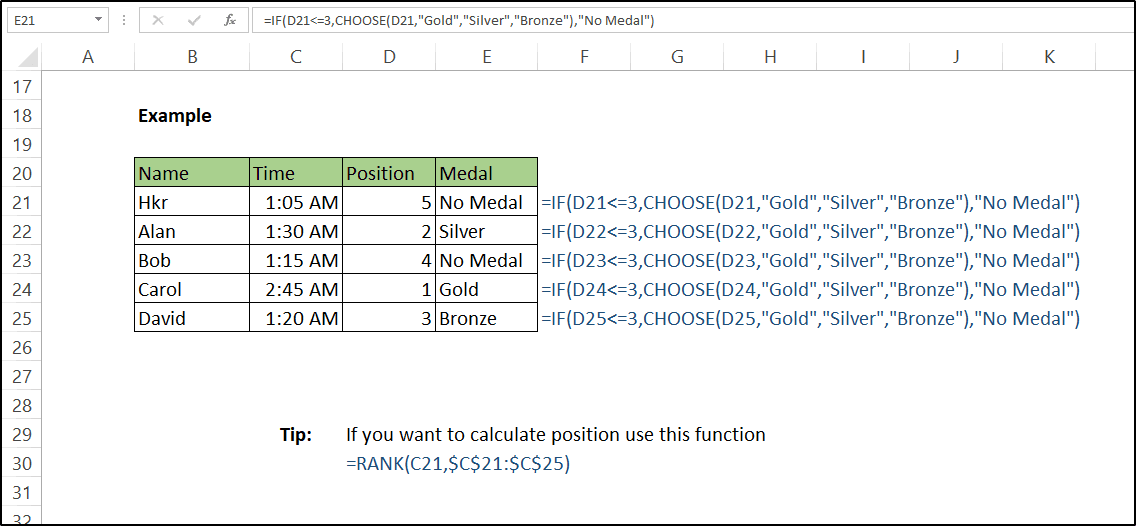The image size is (1136, 526).
Task: Select column F header
Action: (584, 57)
